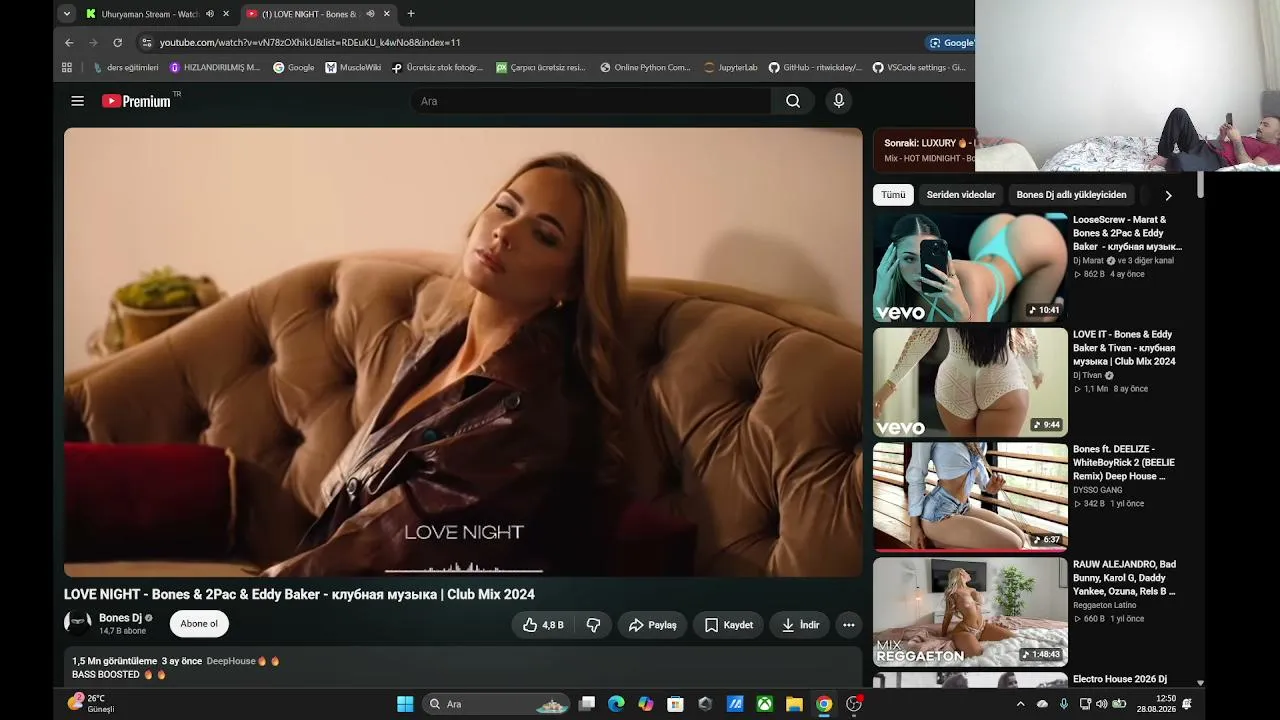Select the Tümü filter chip
Screen dimensions: 1280x720
pyautogui.click(x=893, y=195)
